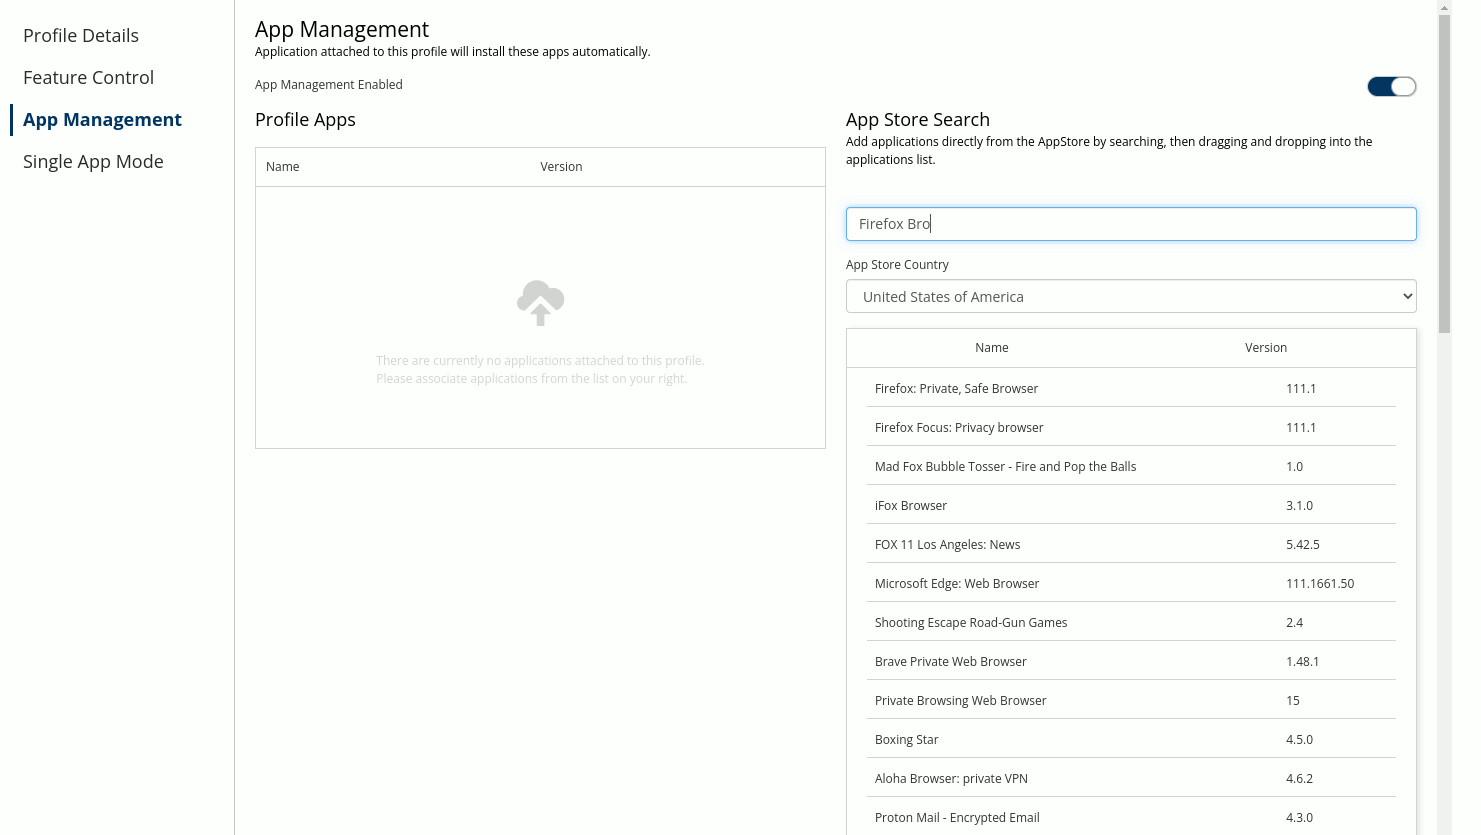1481x835 pixels.
Task: Click inside the app search field
Action: click(1130, 223)
